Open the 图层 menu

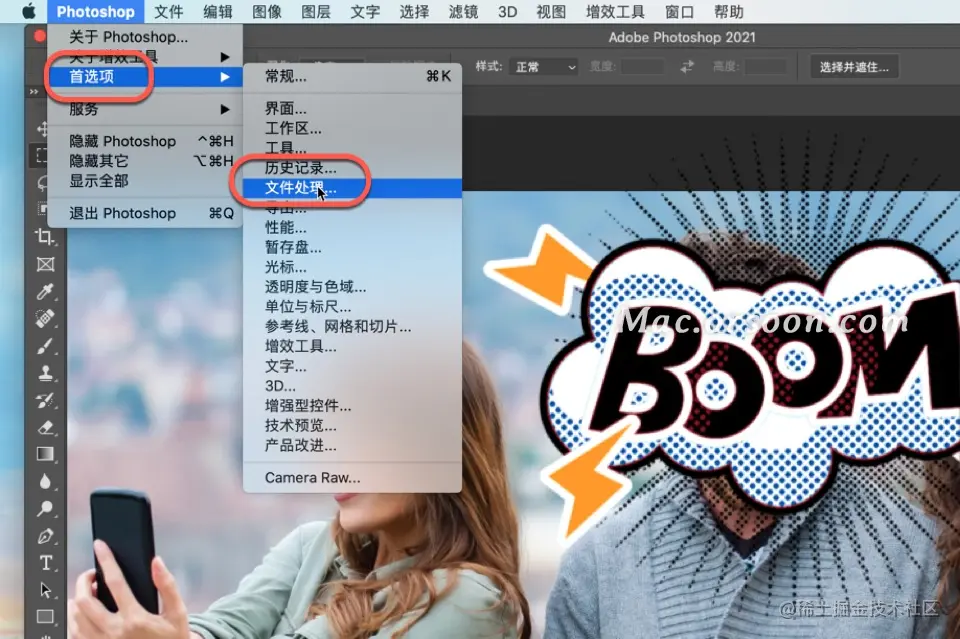[x=316, y=12]
